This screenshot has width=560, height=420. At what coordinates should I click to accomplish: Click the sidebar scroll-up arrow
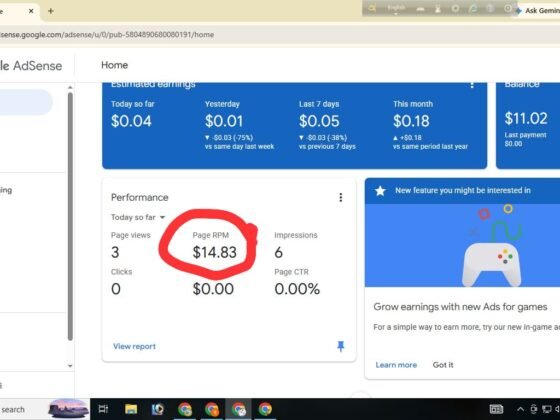pos(70,88)
